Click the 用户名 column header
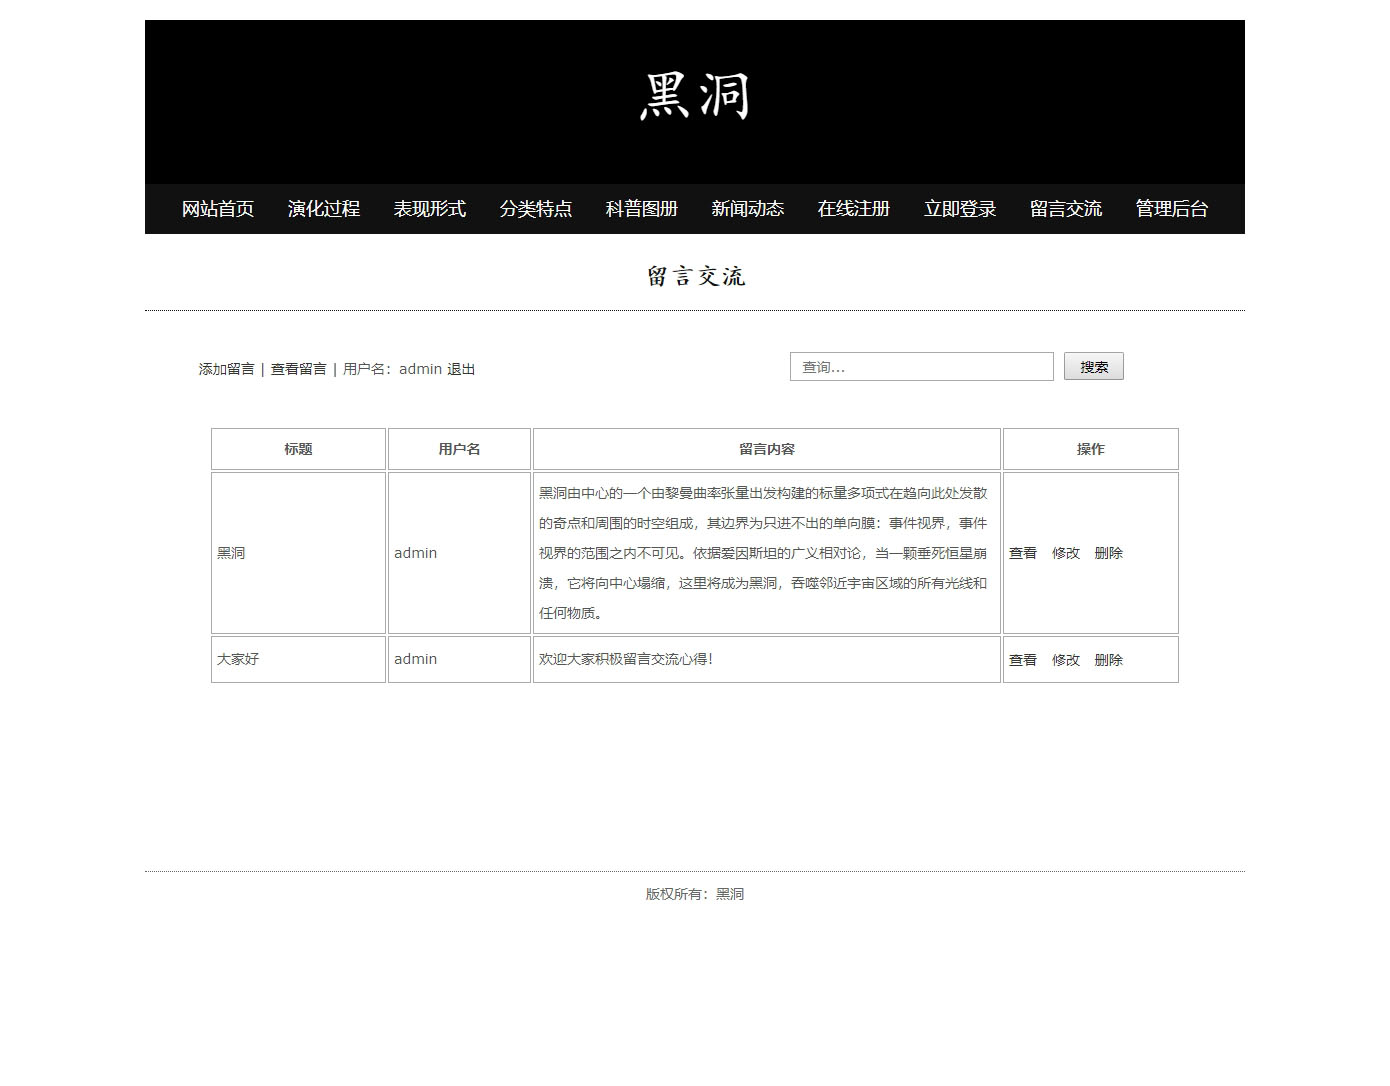 (459, 449)
